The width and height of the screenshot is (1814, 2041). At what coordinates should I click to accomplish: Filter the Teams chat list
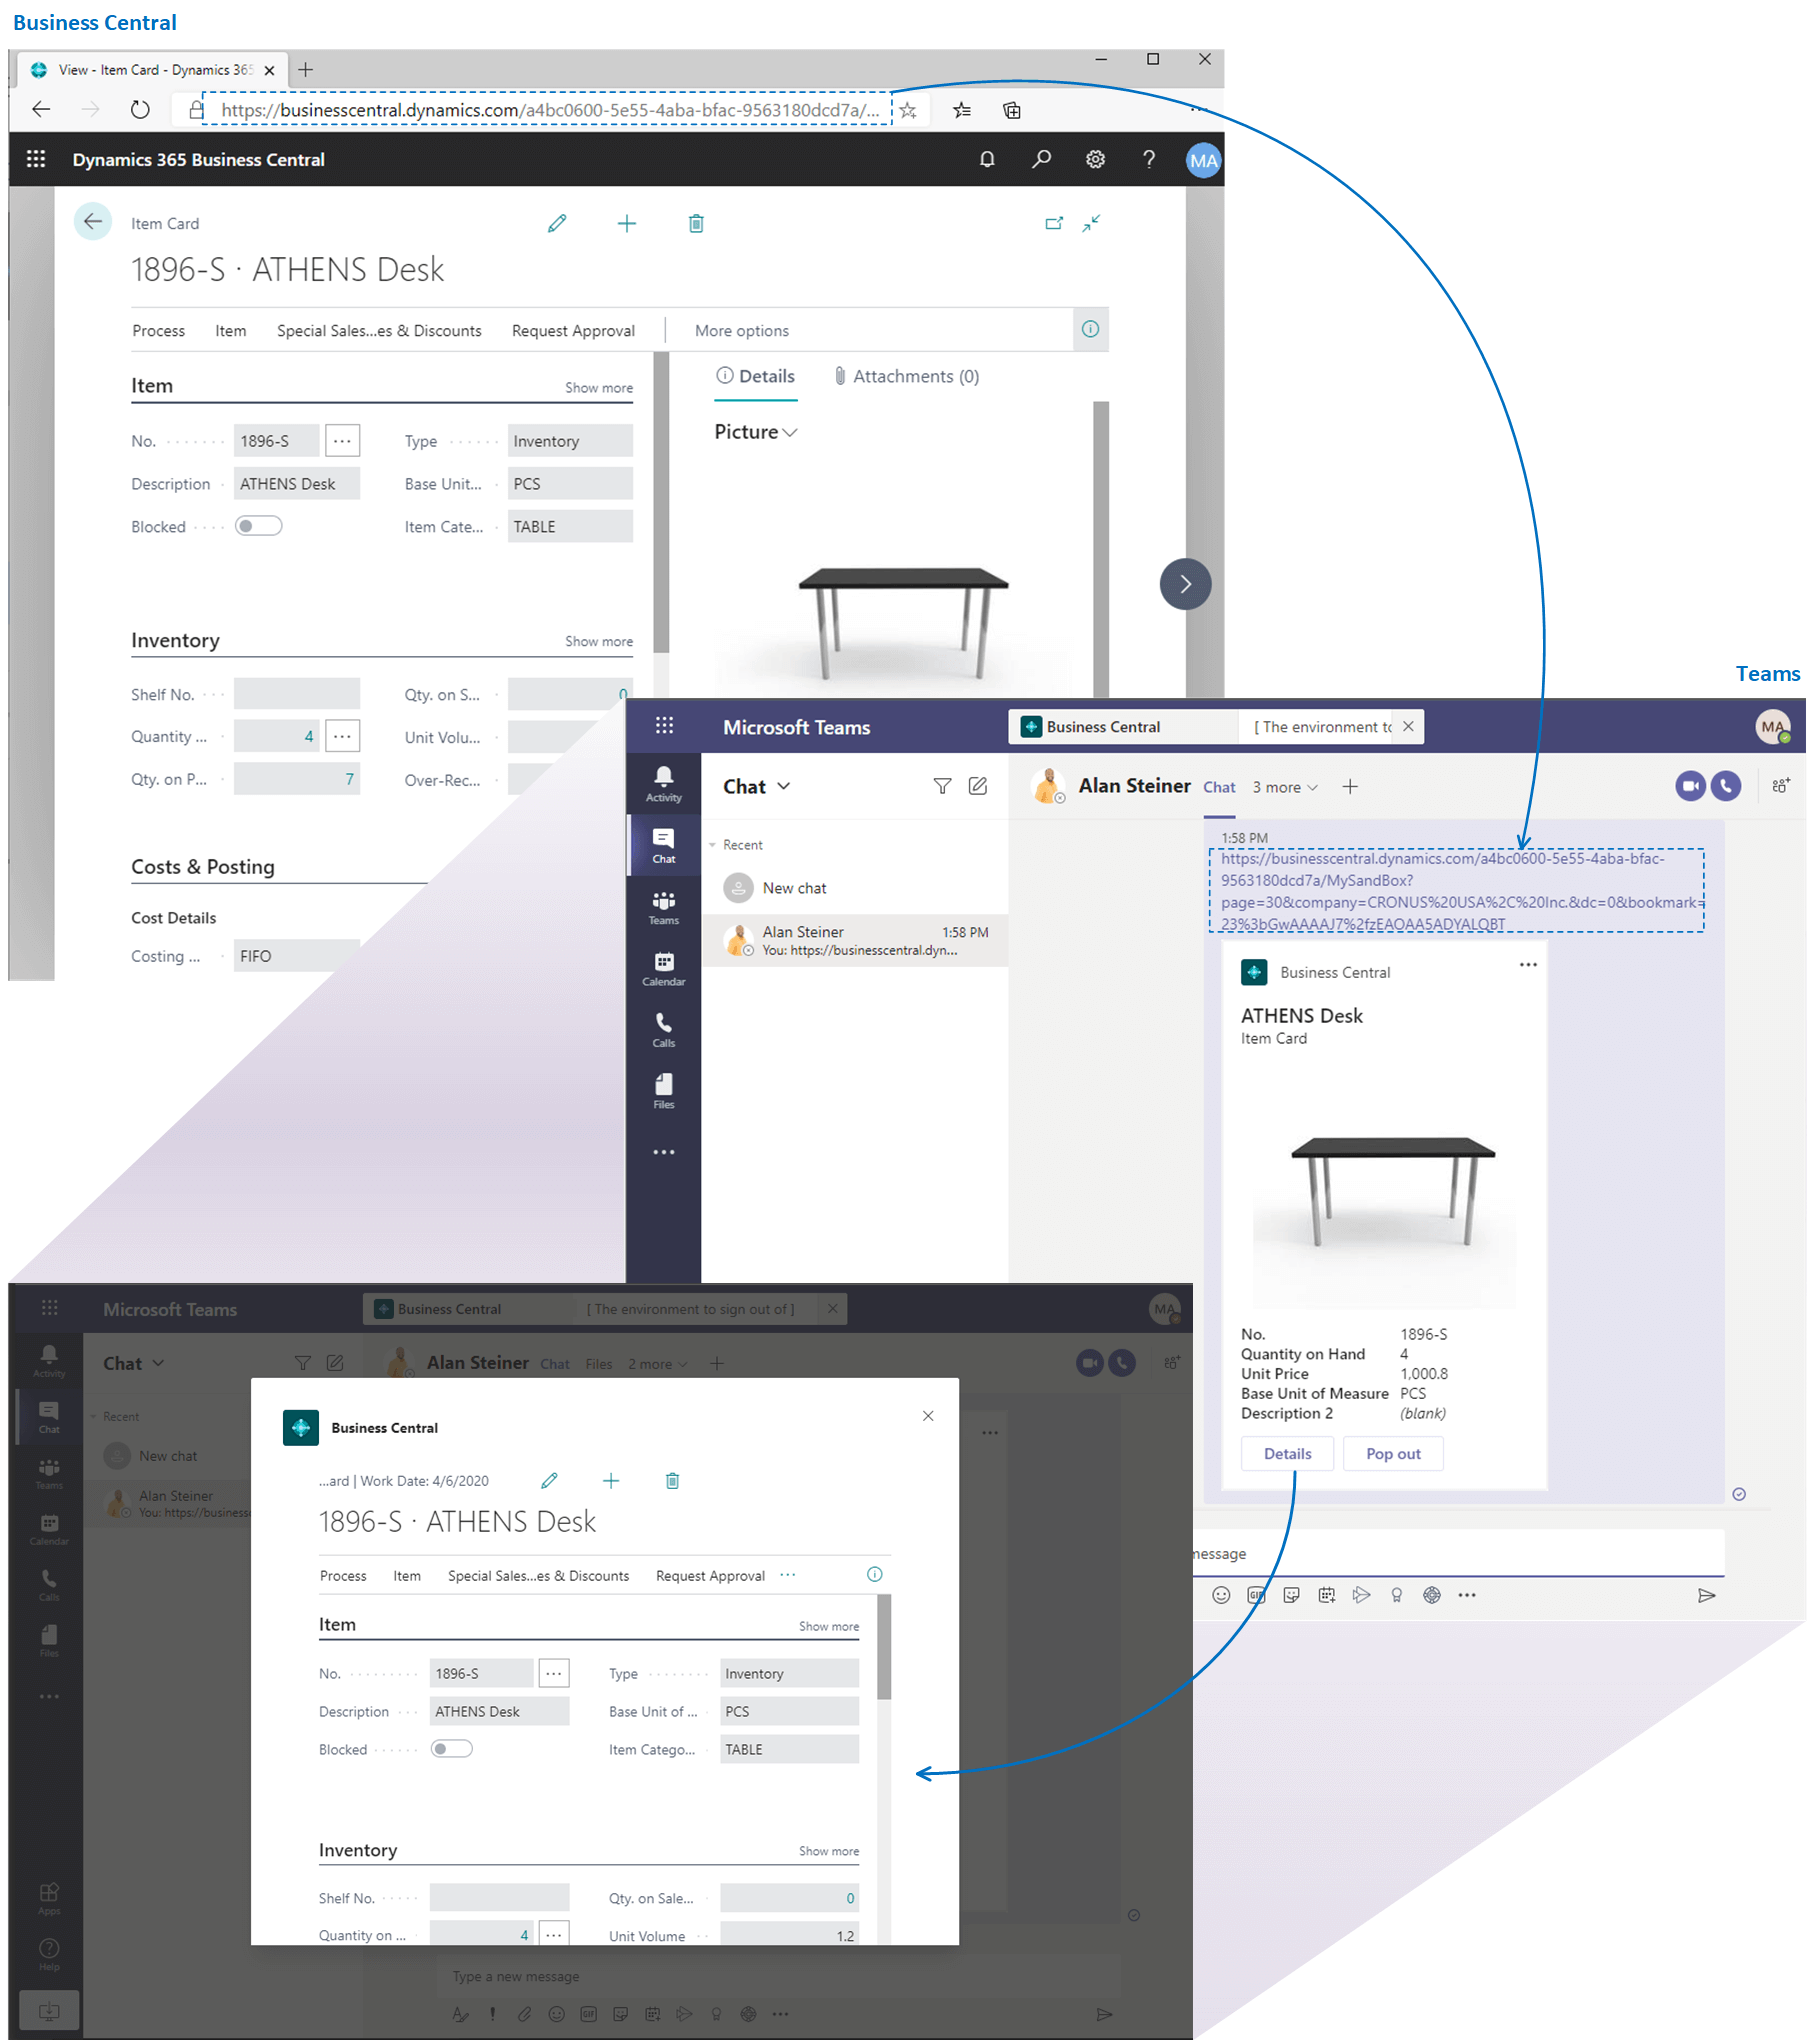coord(942,786)
